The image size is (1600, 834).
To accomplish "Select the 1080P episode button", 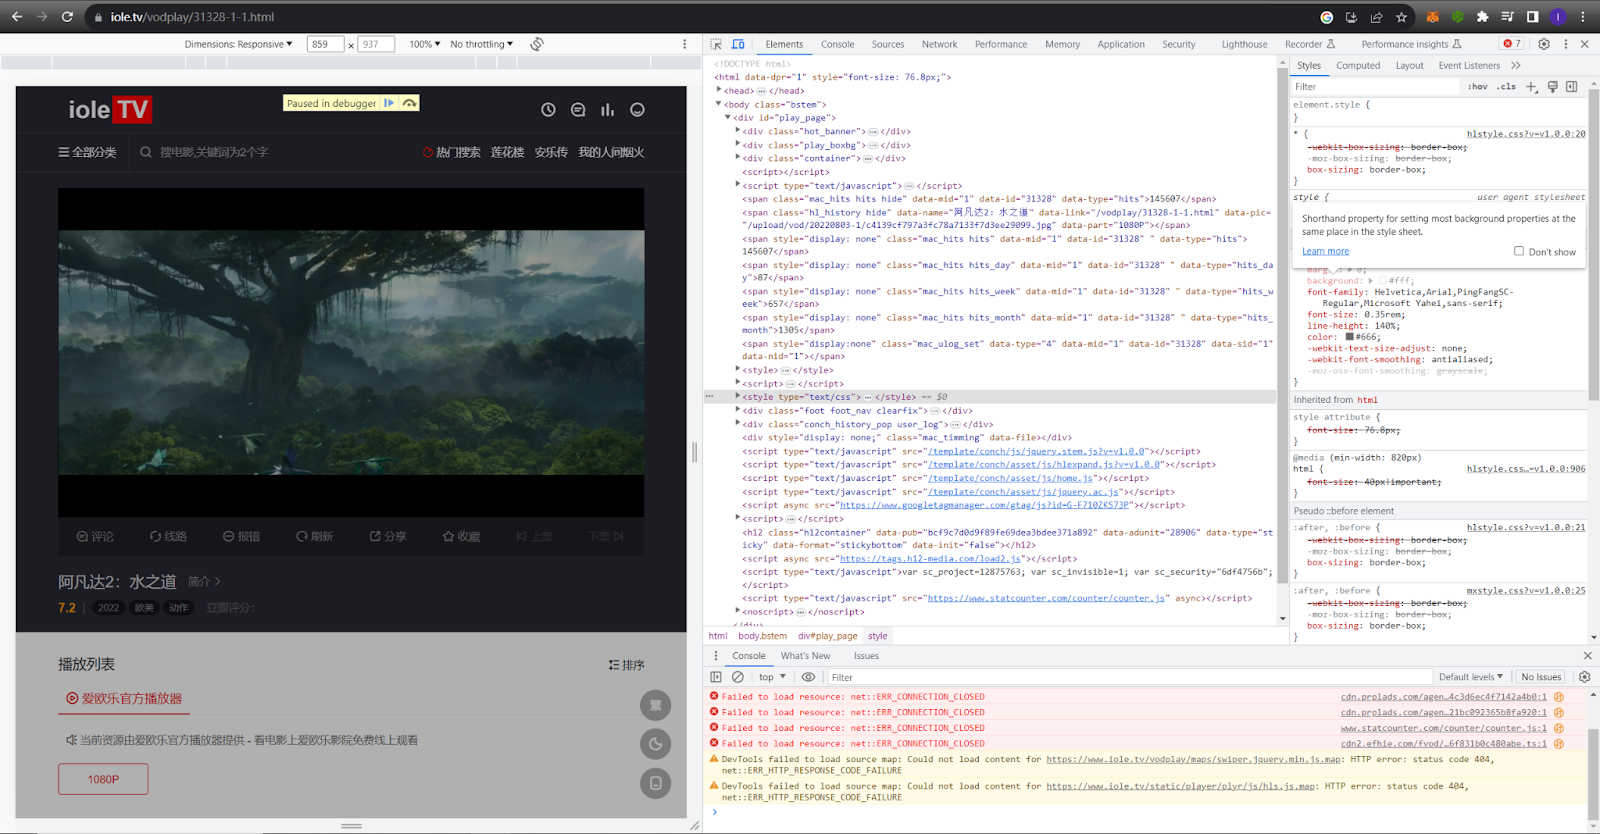I will 103,779.
